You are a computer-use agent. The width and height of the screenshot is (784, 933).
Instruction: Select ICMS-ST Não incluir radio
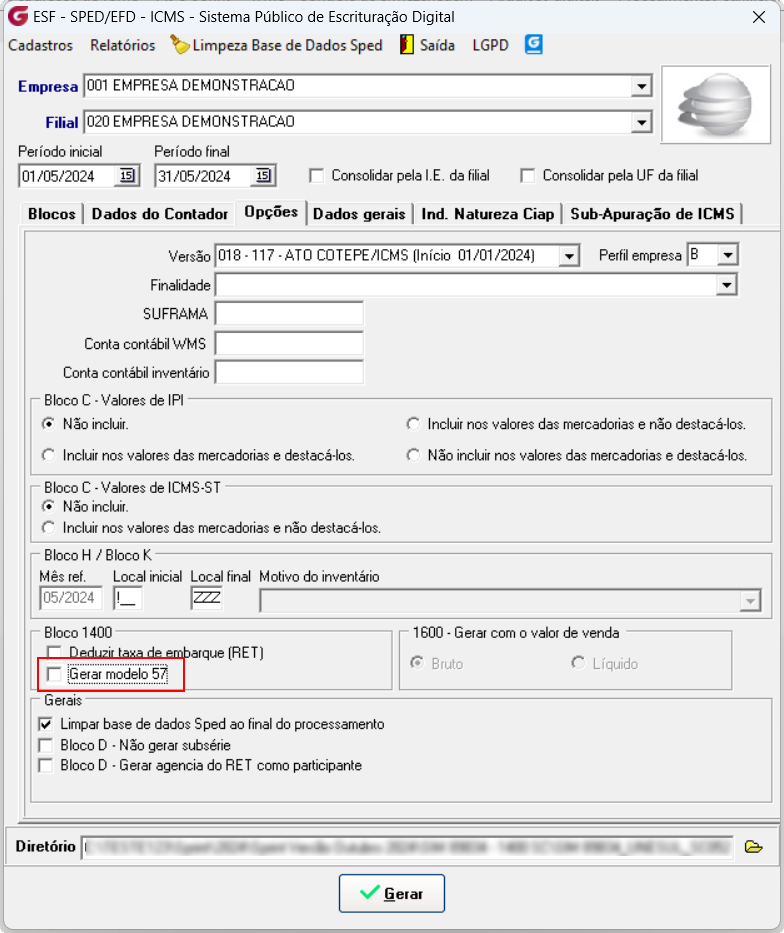coord(48,506)
